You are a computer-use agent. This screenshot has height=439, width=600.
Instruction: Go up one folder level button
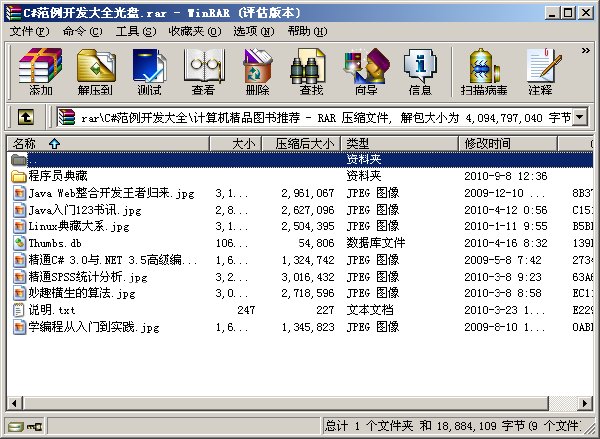coord(26,117)
